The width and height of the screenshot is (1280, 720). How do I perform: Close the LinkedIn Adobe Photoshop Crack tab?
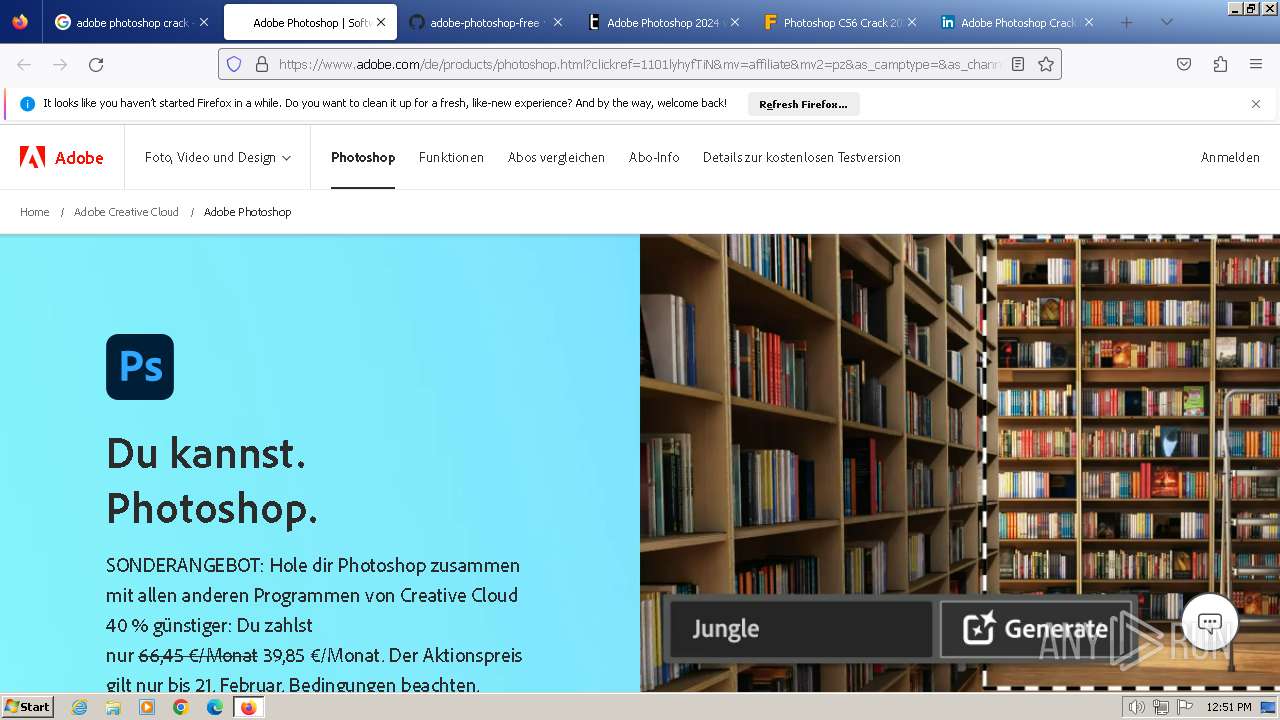click(1088, 22)
